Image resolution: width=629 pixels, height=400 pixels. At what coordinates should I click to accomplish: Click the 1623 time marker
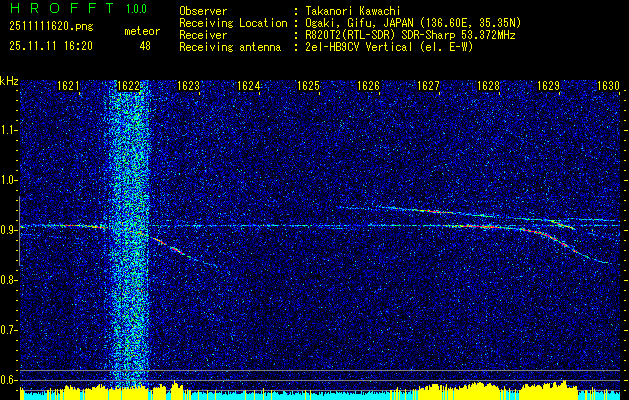[x=188, y=86]
